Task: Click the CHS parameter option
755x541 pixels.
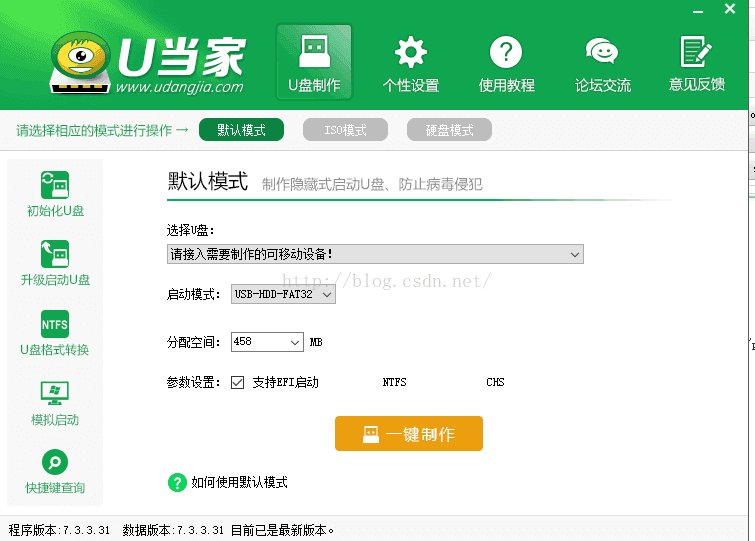Action: pyautogui.click(x=495, y=382)
